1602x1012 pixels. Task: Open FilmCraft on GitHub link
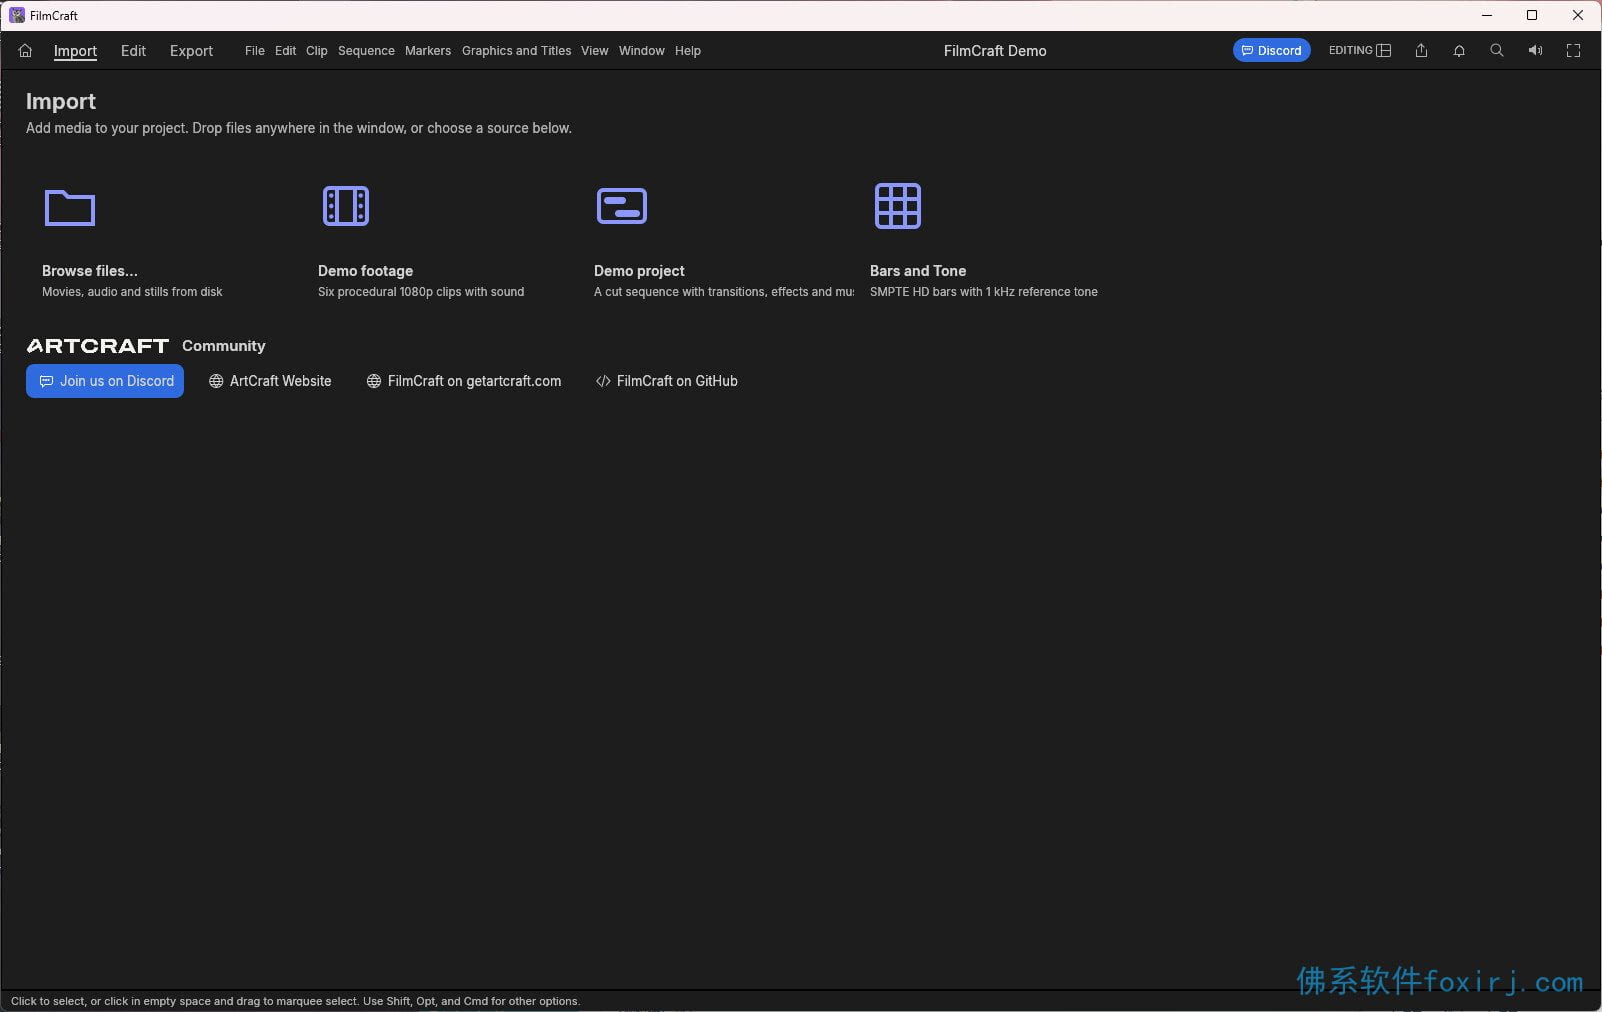[x=667, y=381]
